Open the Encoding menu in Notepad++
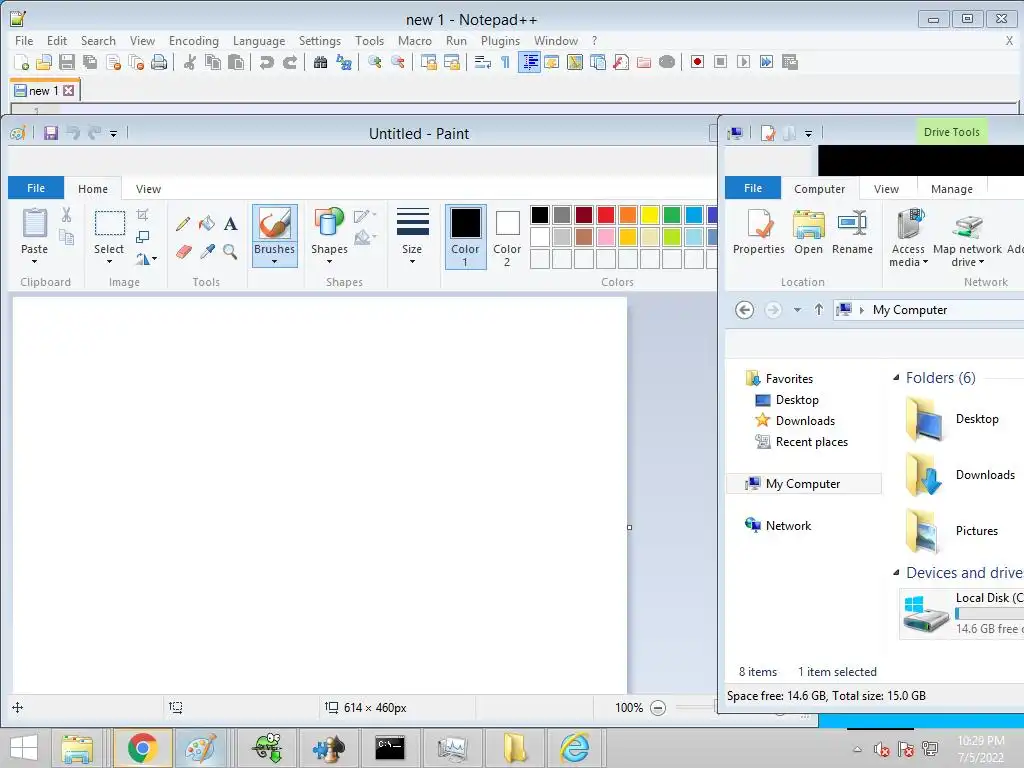 pyautogui.click(x=194, y=40)
